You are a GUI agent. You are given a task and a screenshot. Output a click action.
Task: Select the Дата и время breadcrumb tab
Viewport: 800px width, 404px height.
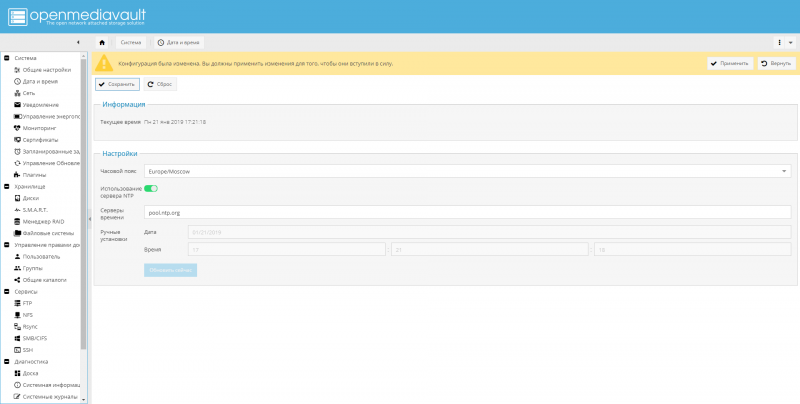[179, 43]
